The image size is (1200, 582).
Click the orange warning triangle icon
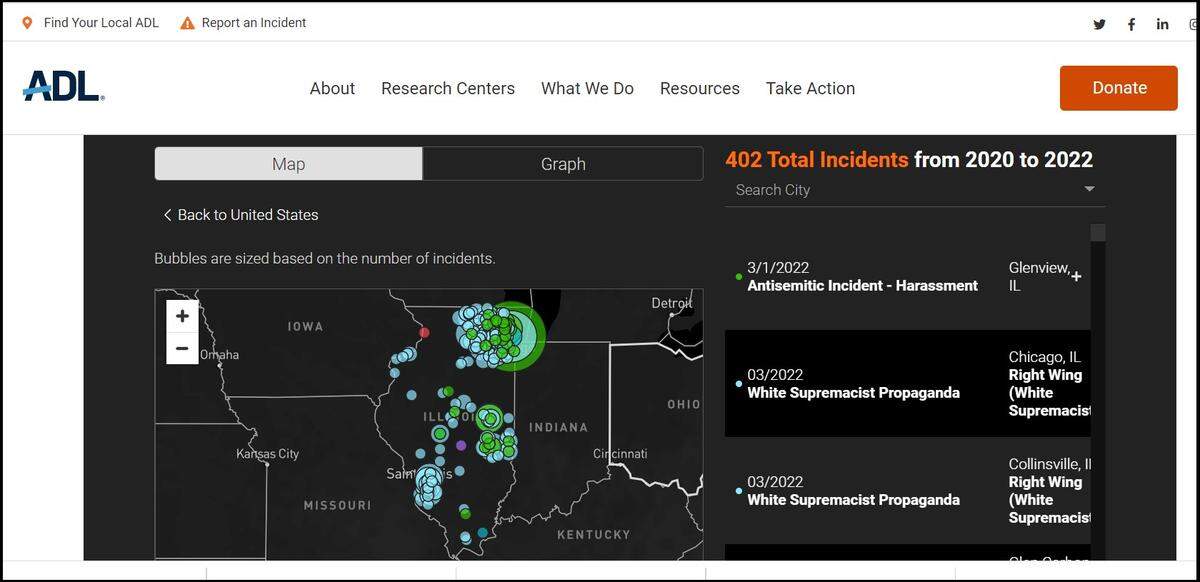pyautogui.click(x=187, y=23)
